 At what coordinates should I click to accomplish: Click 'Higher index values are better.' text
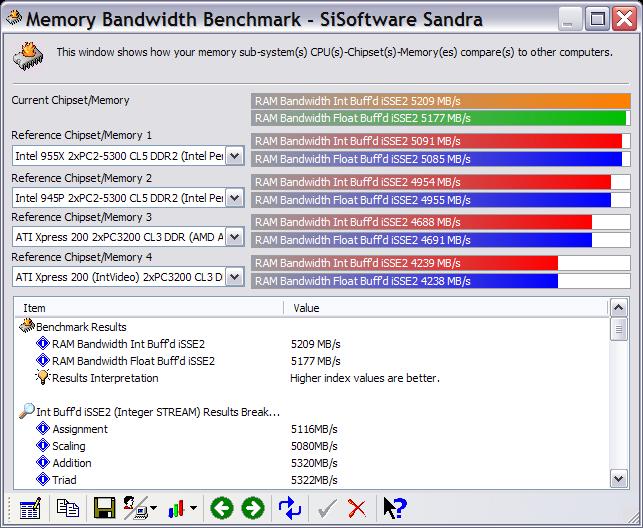[365, 378]
